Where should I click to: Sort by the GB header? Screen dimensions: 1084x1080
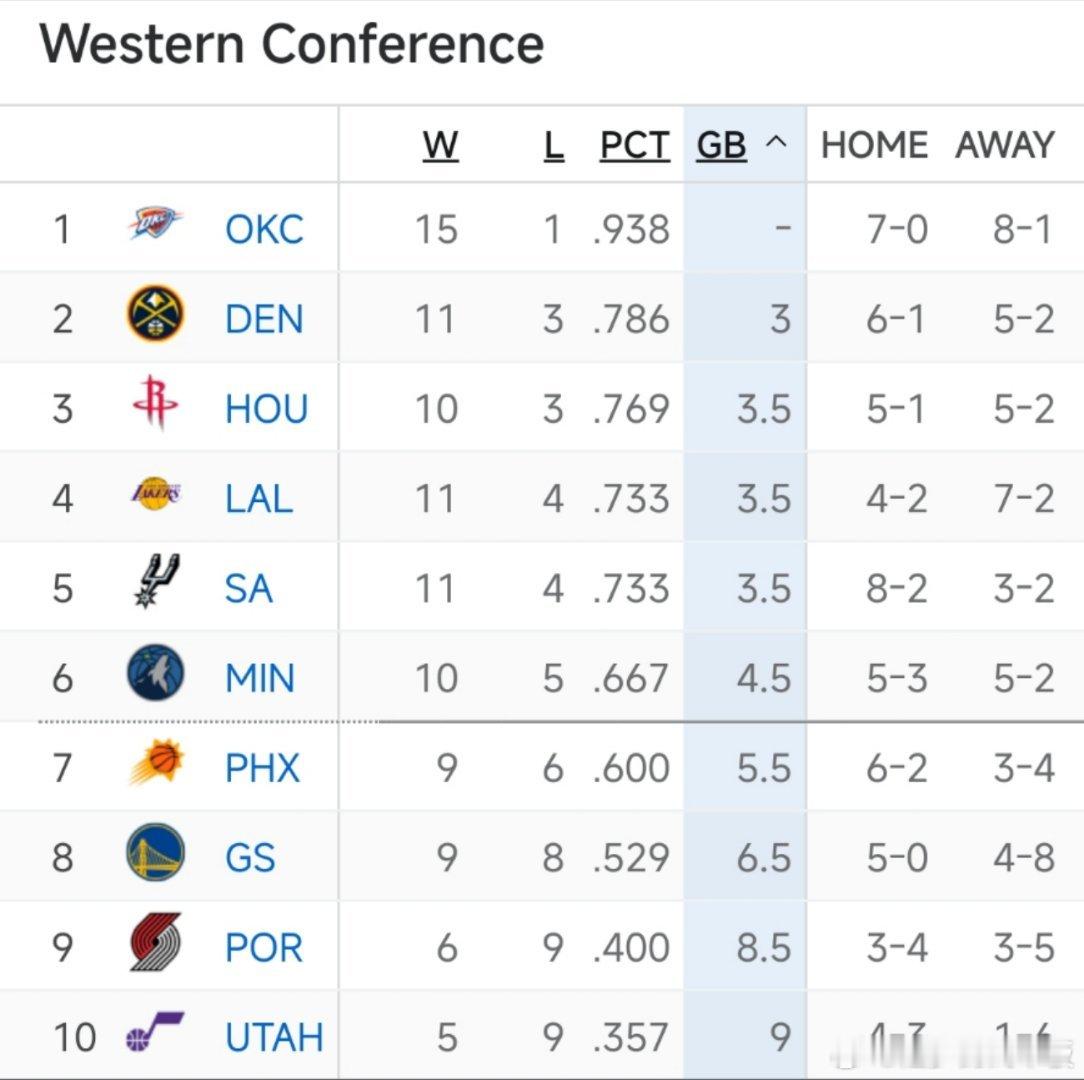point(721,146)
